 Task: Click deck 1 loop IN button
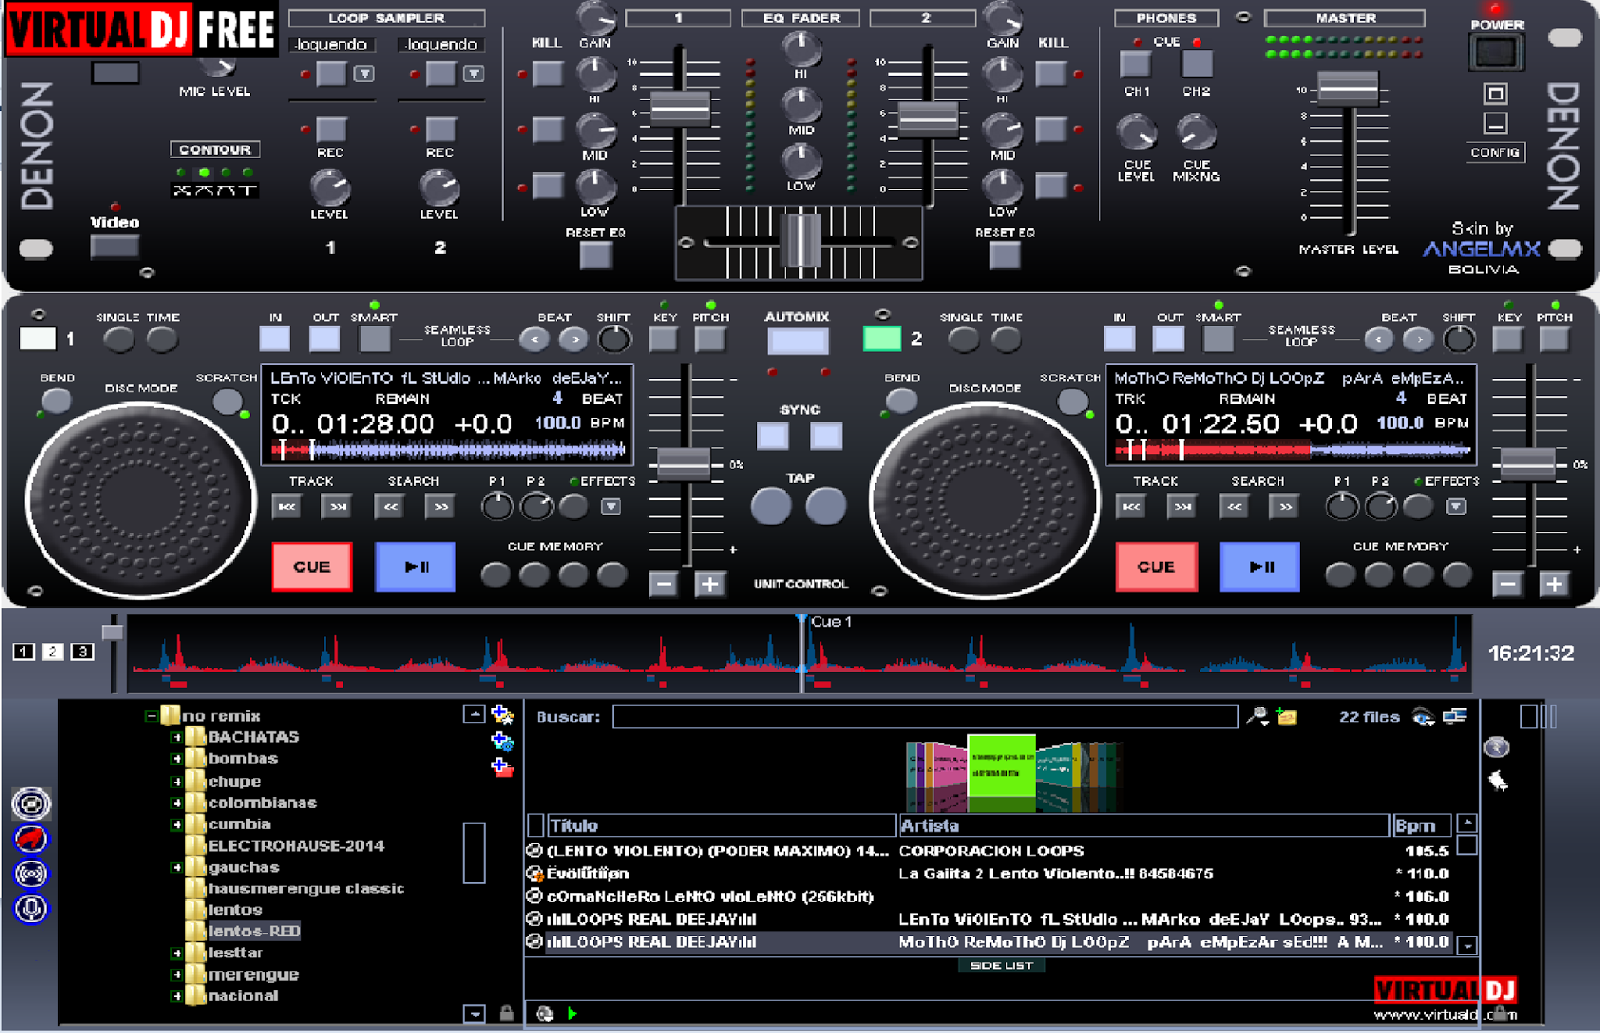pyautogui.click(x=275, y=339)
